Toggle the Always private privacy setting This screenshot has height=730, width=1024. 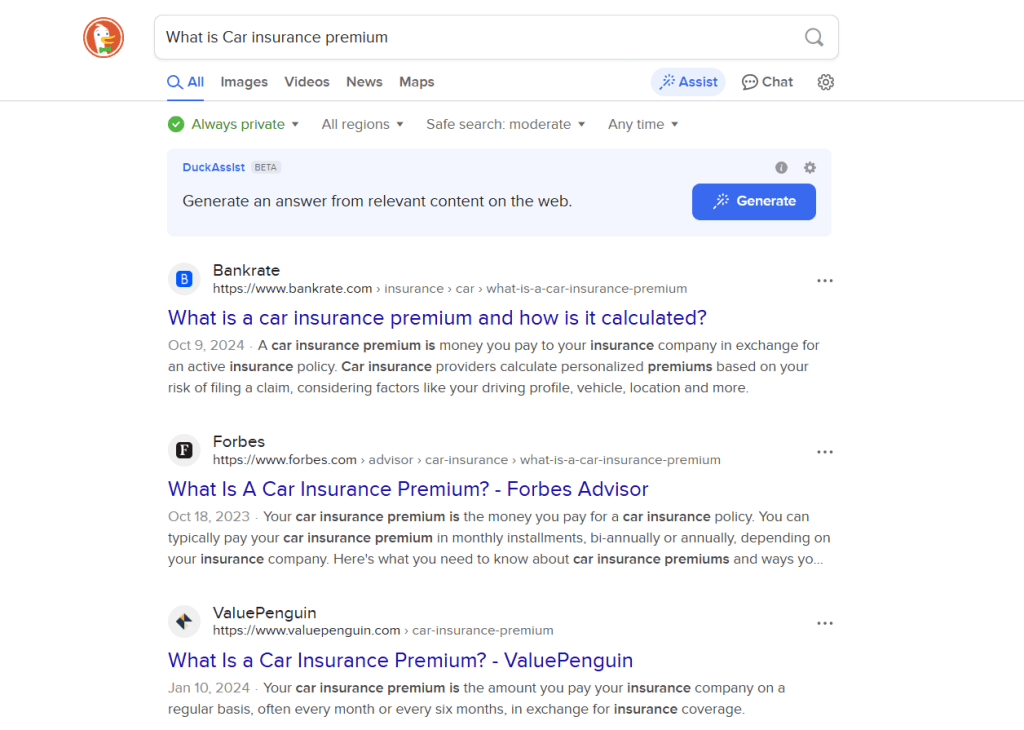233,123
